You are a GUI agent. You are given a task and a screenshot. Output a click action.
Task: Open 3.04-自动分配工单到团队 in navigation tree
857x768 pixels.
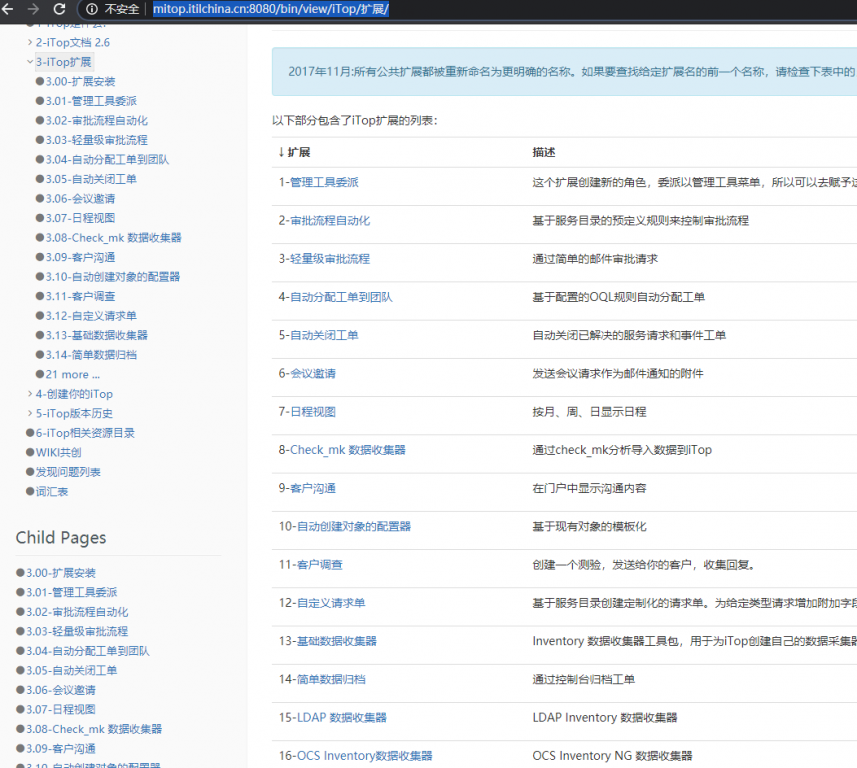pos(107,160)
